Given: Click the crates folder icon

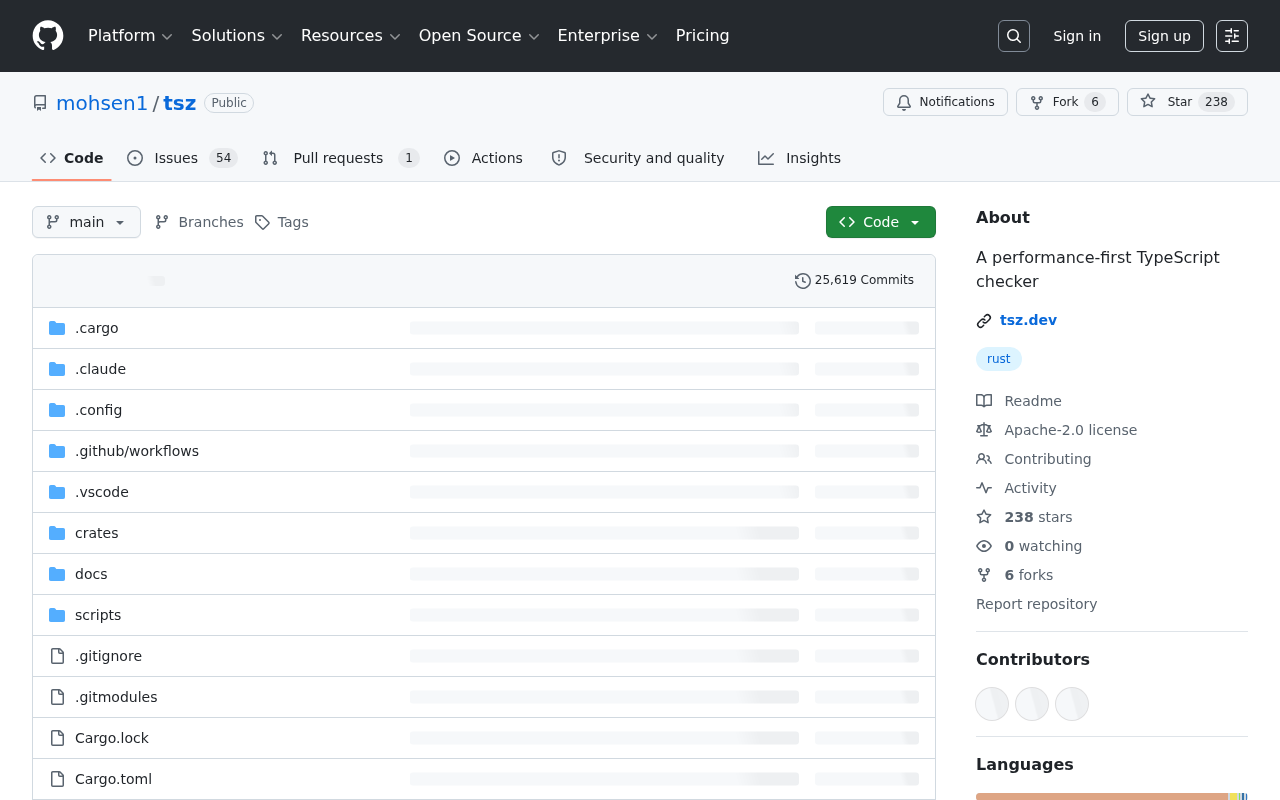Looking at the screenshot, I should click(57, 533).
